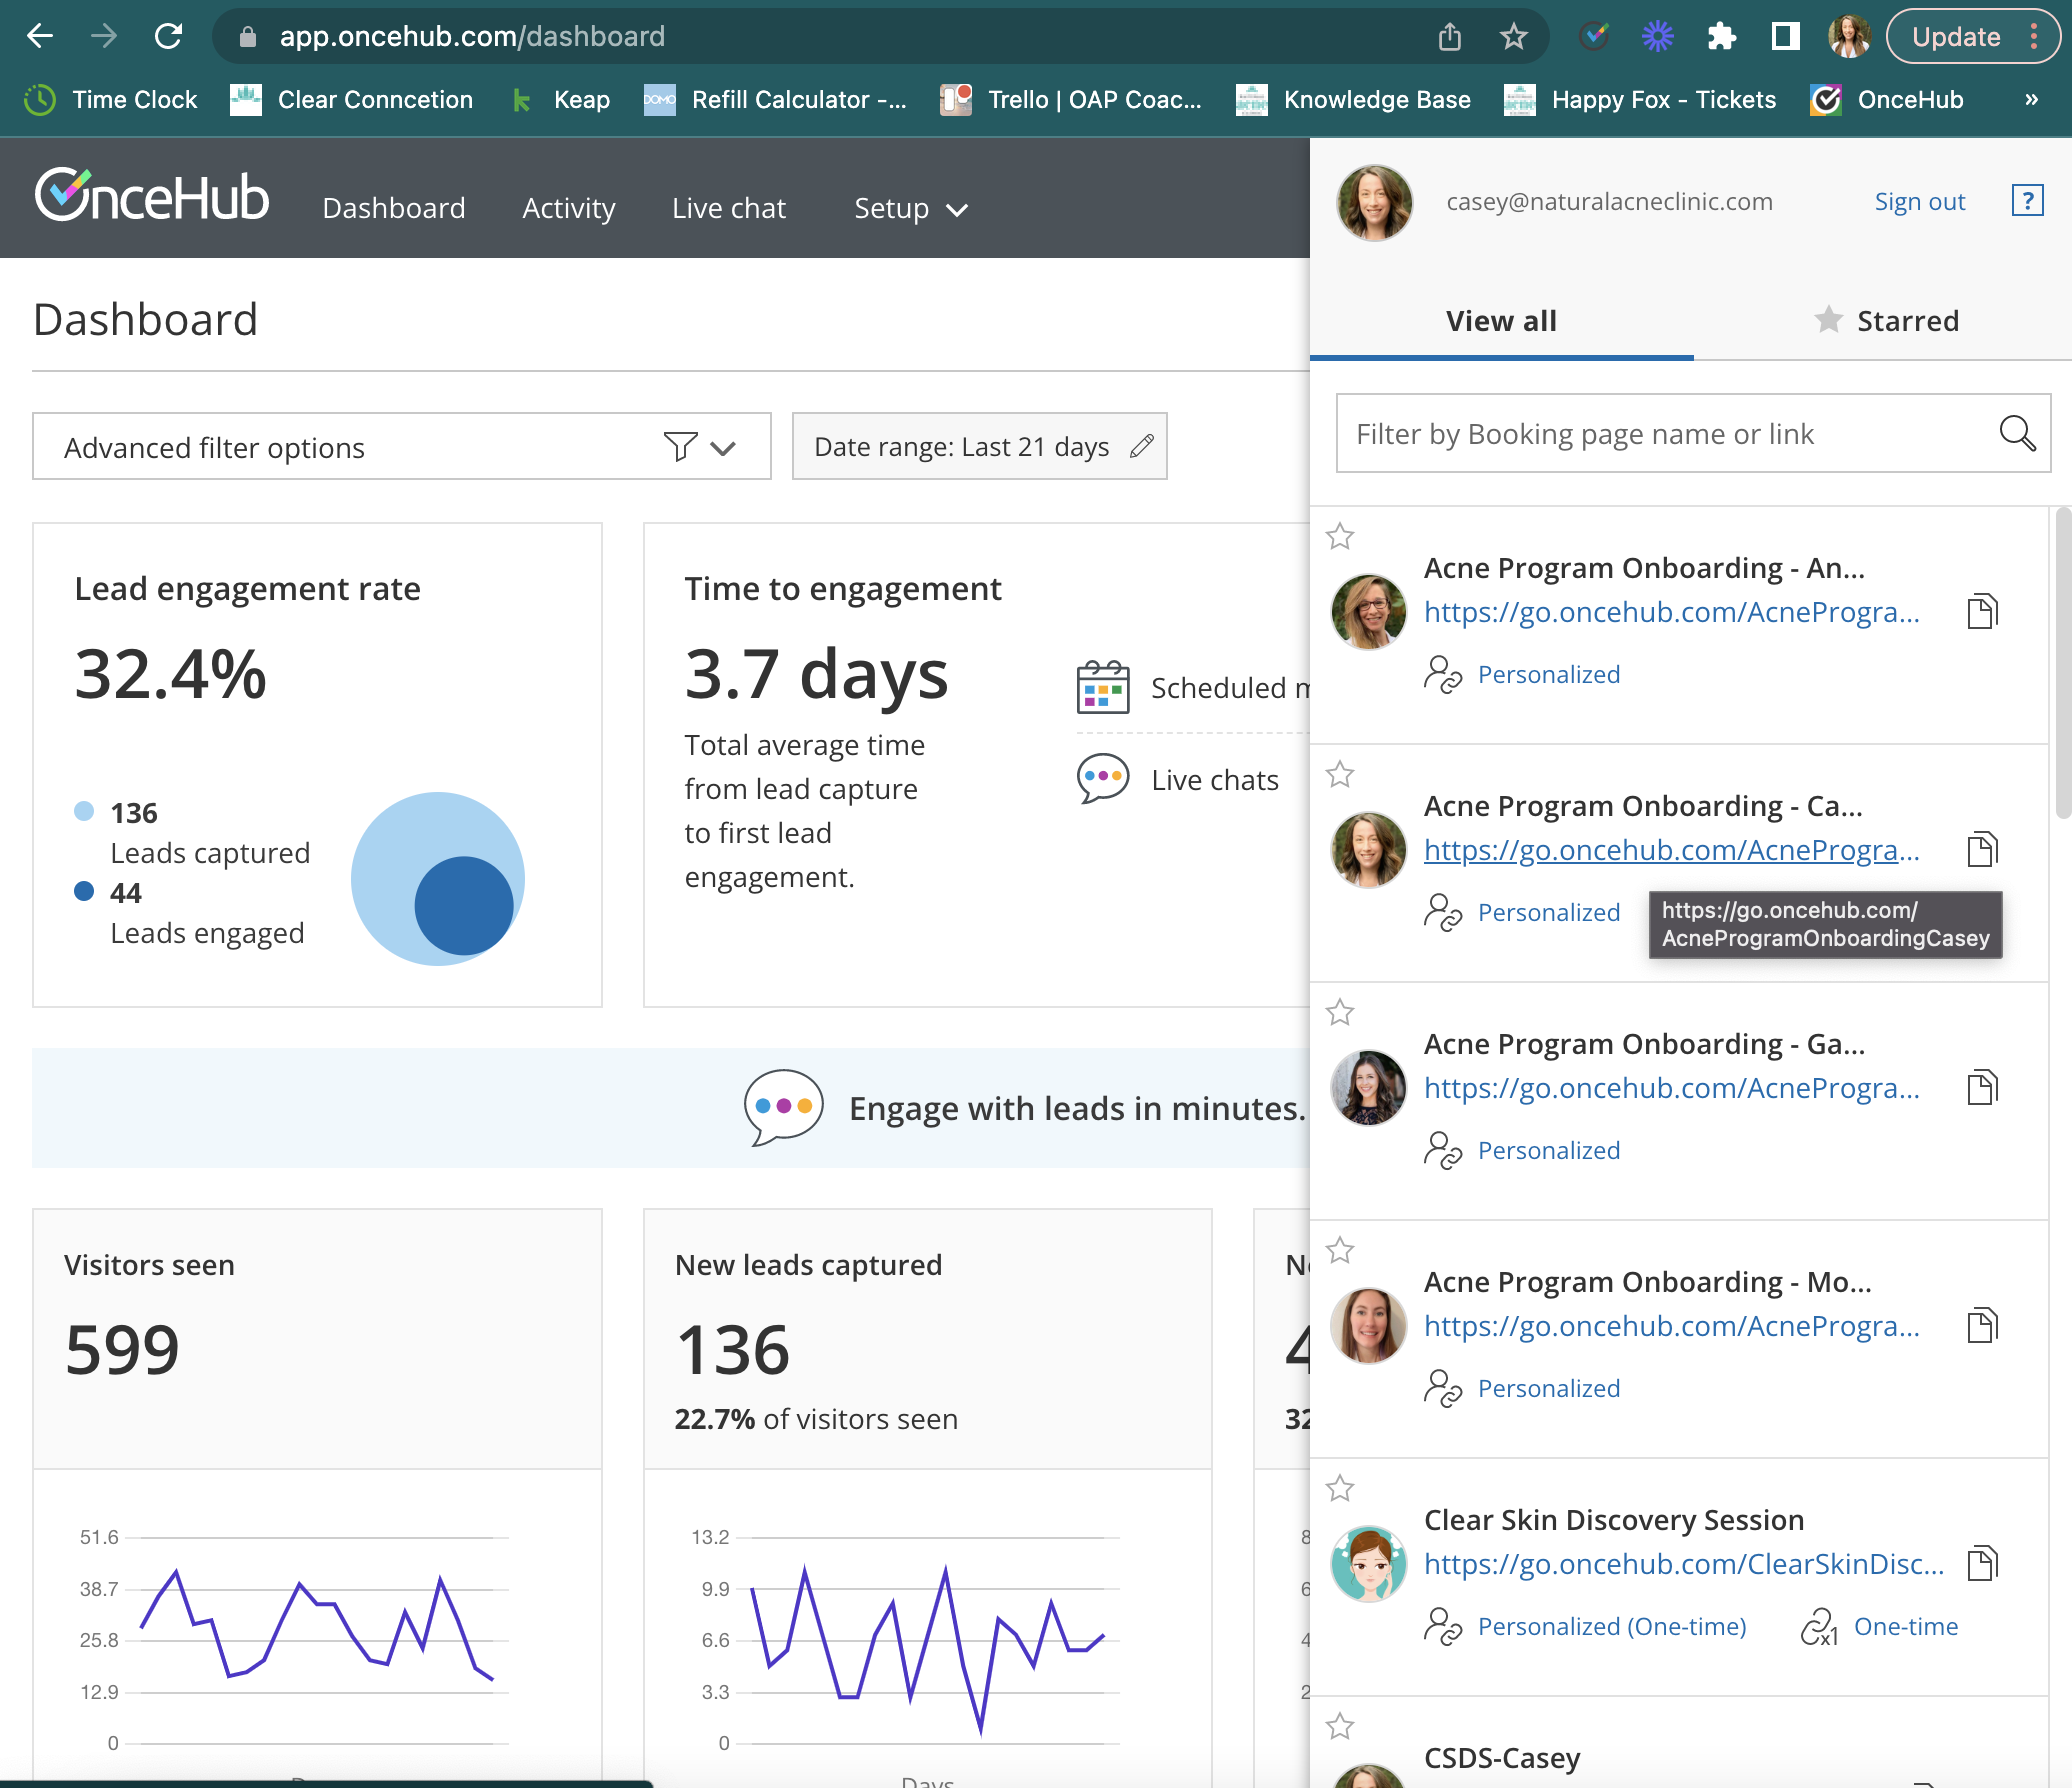Open the Happy Fox - Tickets bookmark
This screenshot has height=1788, width=2072.
pyautogui.click(x=1640, y=99)
